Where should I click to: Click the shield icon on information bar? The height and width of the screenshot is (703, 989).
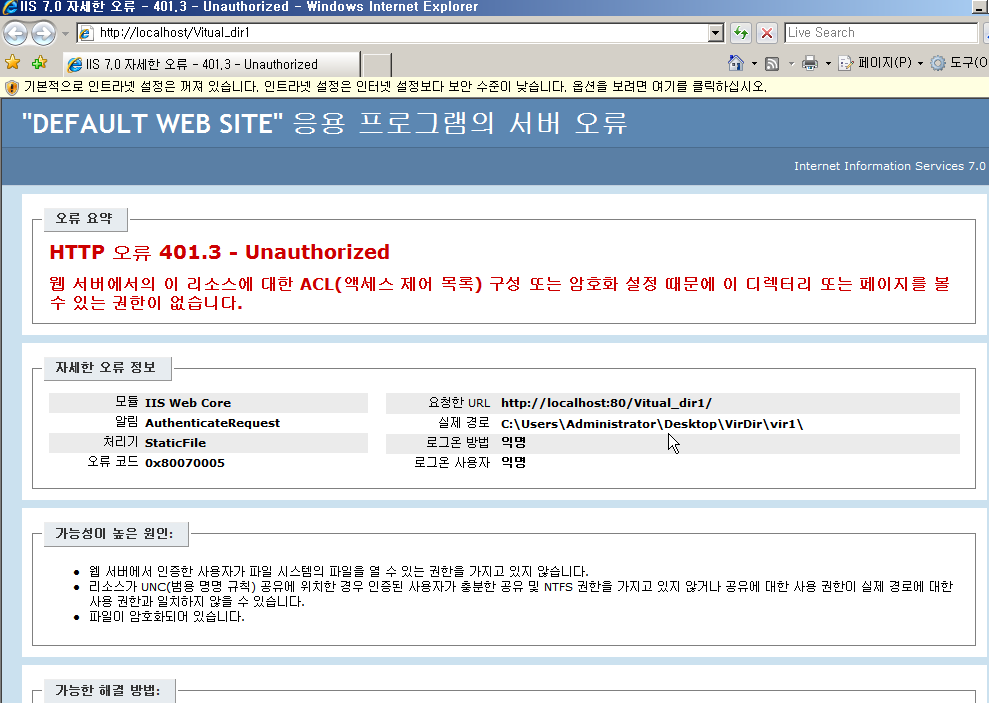(x=11, y=87)
